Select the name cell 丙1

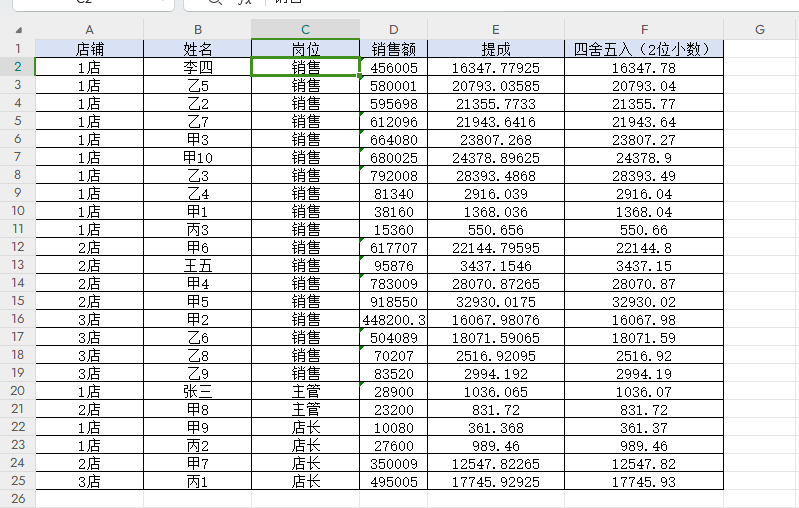198,482
